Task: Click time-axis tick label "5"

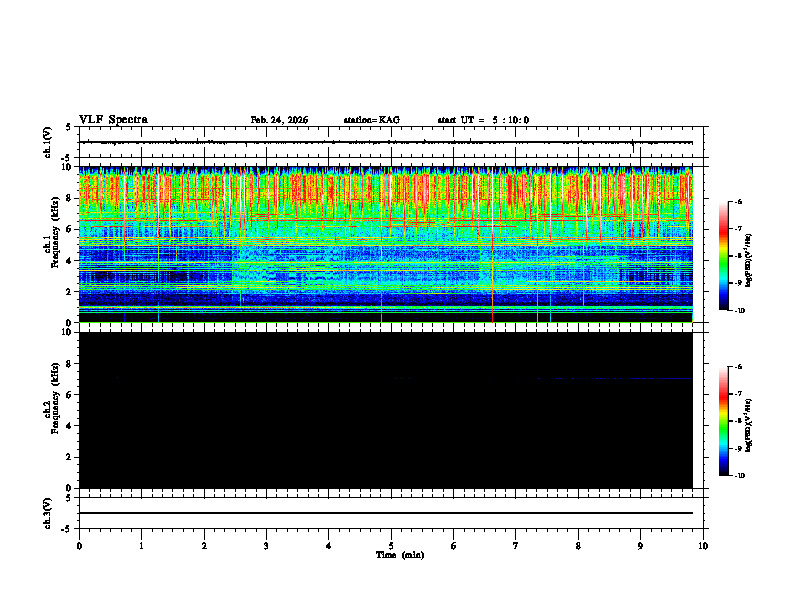Action: (x=391, y=546)
